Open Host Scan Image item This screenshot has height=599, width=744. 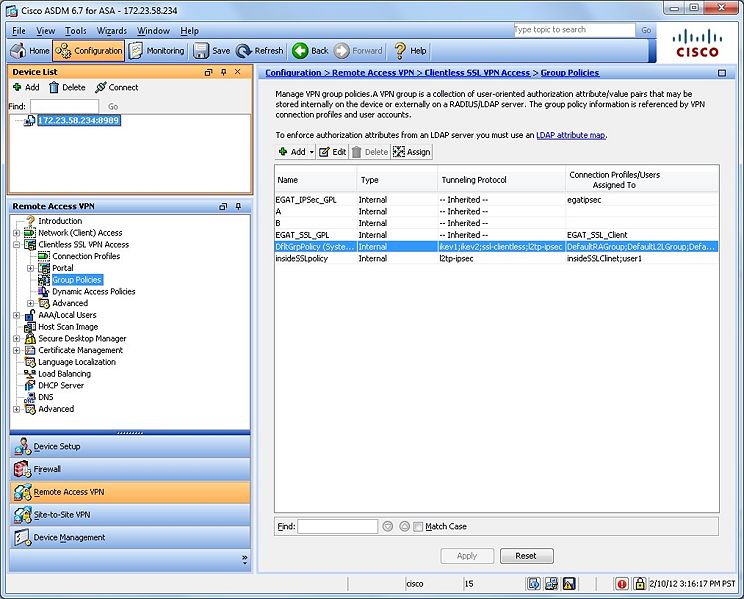[68, 327]
